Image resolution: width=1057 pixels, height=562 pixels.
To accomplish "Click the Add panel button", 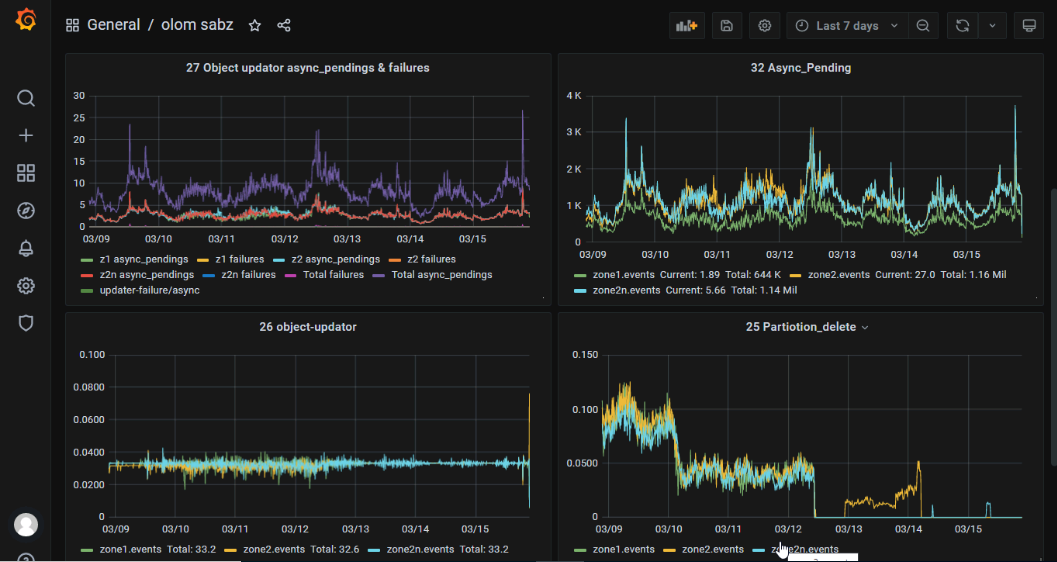I will tap(687, 26).
